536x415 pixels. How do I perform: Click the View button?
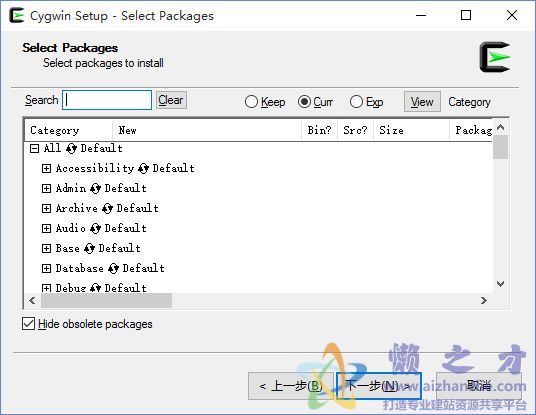pyautogui.click(x=422, y=102)
